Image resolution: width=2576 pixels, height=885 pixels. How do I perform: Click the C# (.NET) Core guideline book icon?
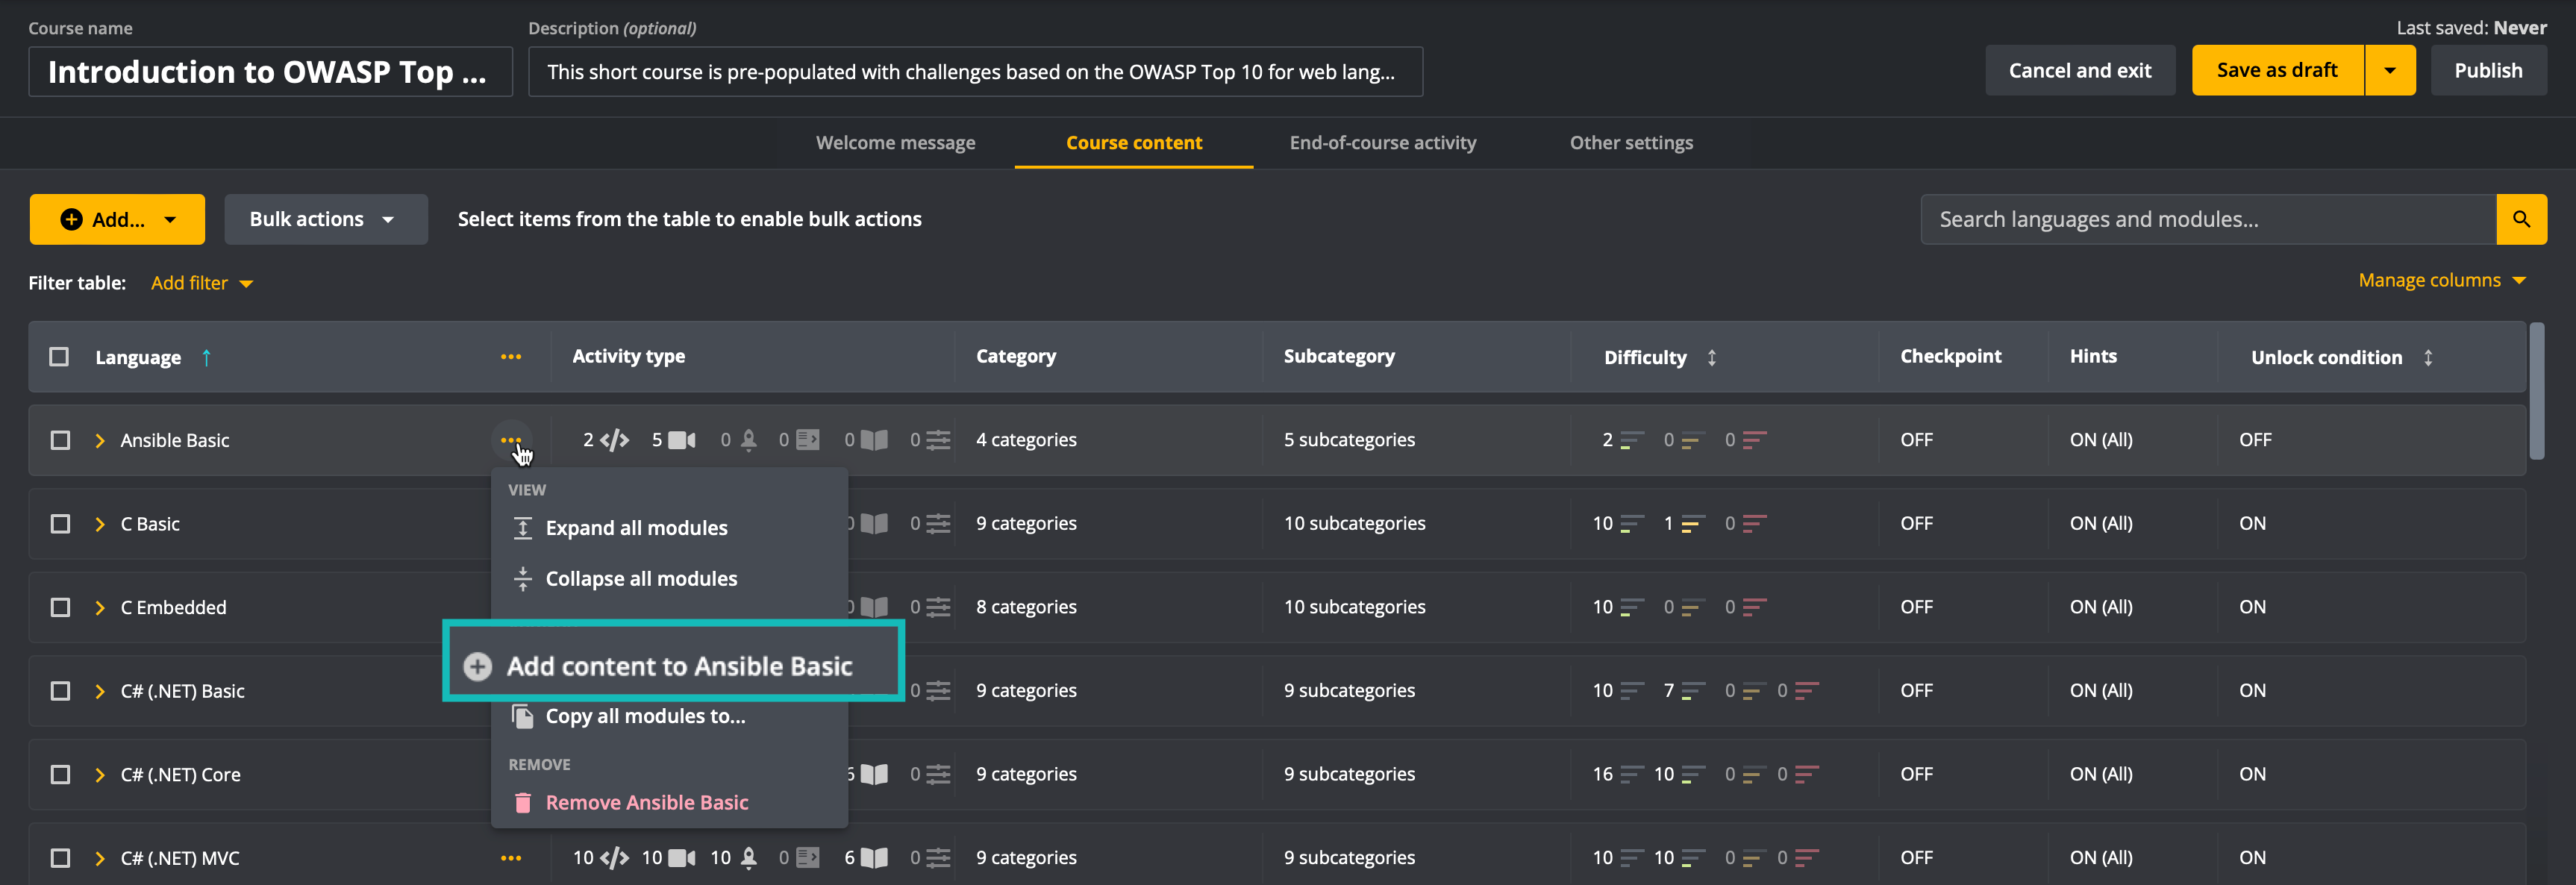[x=874, y=774]
